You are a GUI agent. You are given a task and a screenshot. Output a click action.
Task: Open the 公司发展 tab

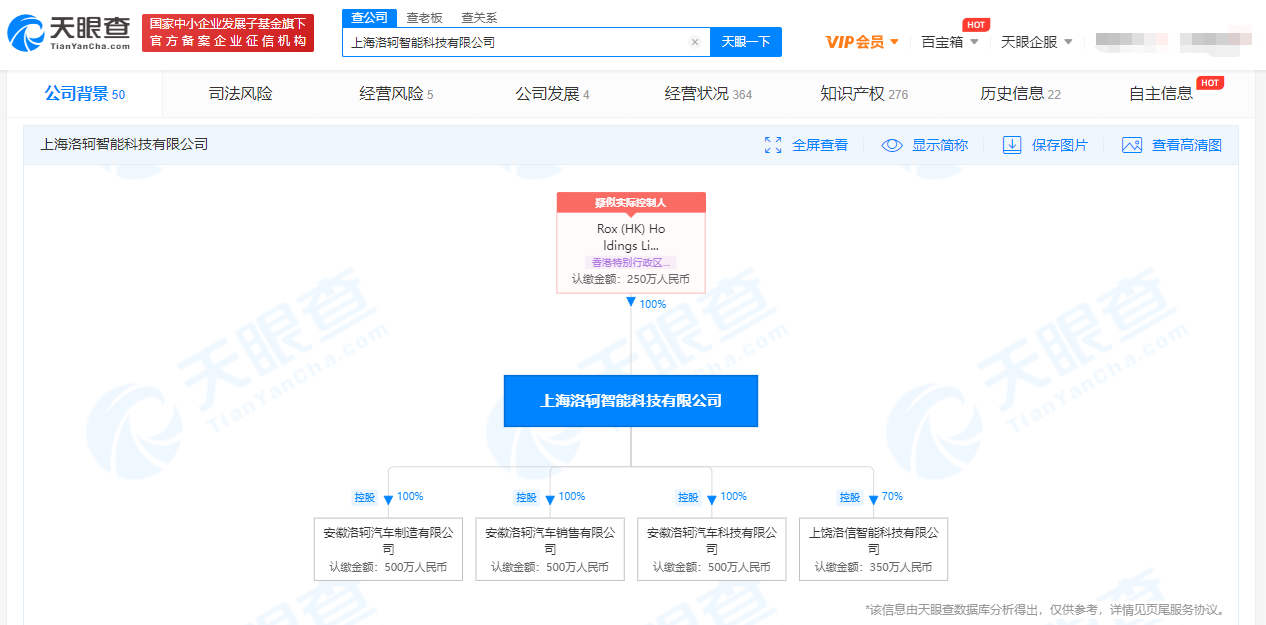pos(552,94)
